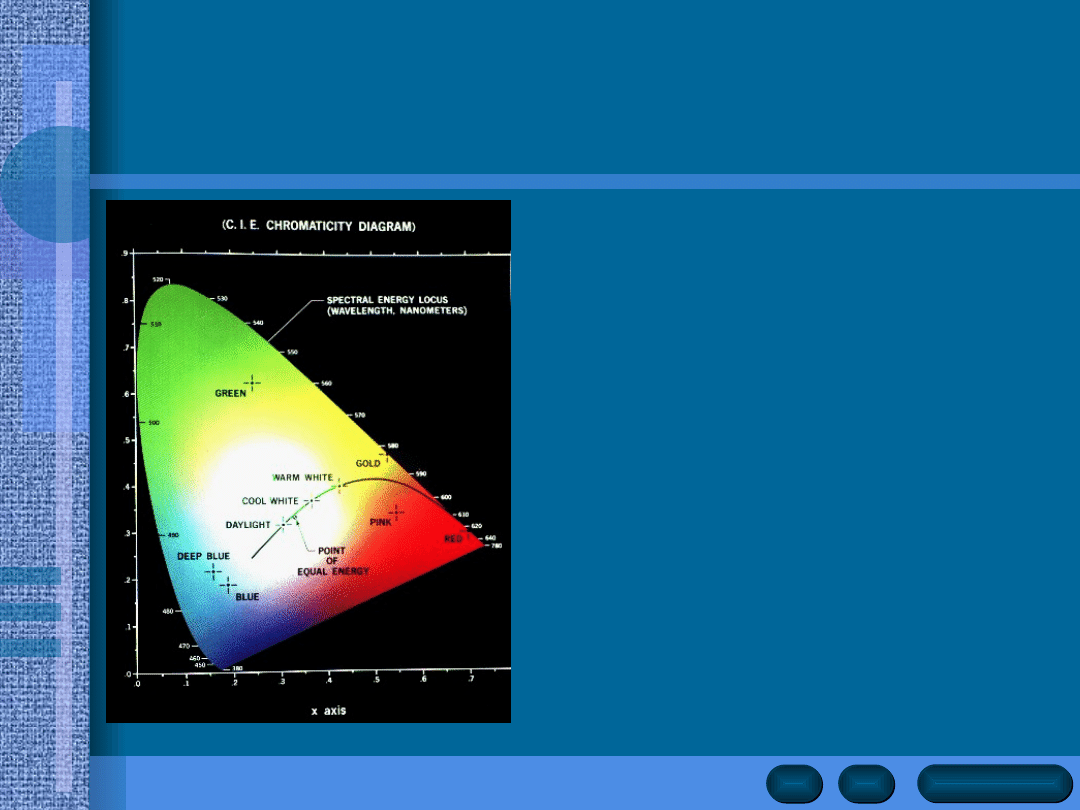Click the DAYLIGHT crosshair marker

pos(284,524)
